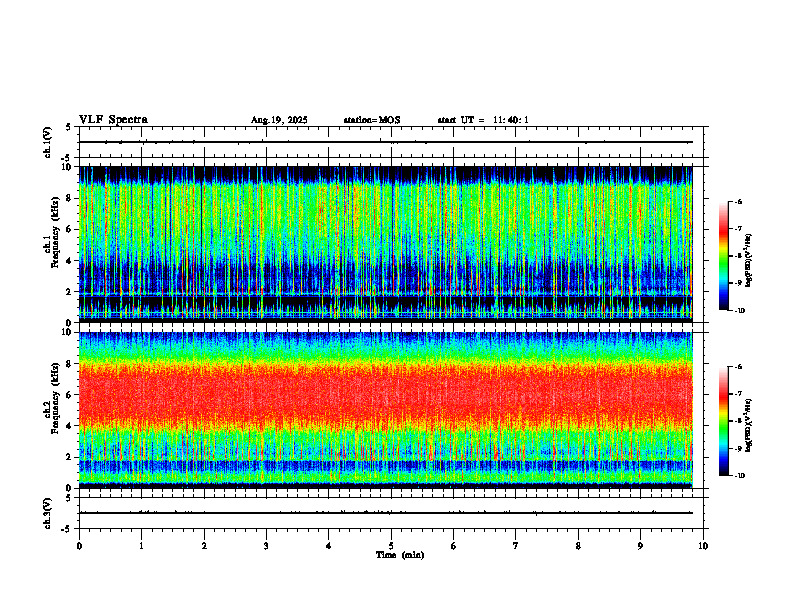Select the date text "Aug.19, 2025"

point(279,120)
